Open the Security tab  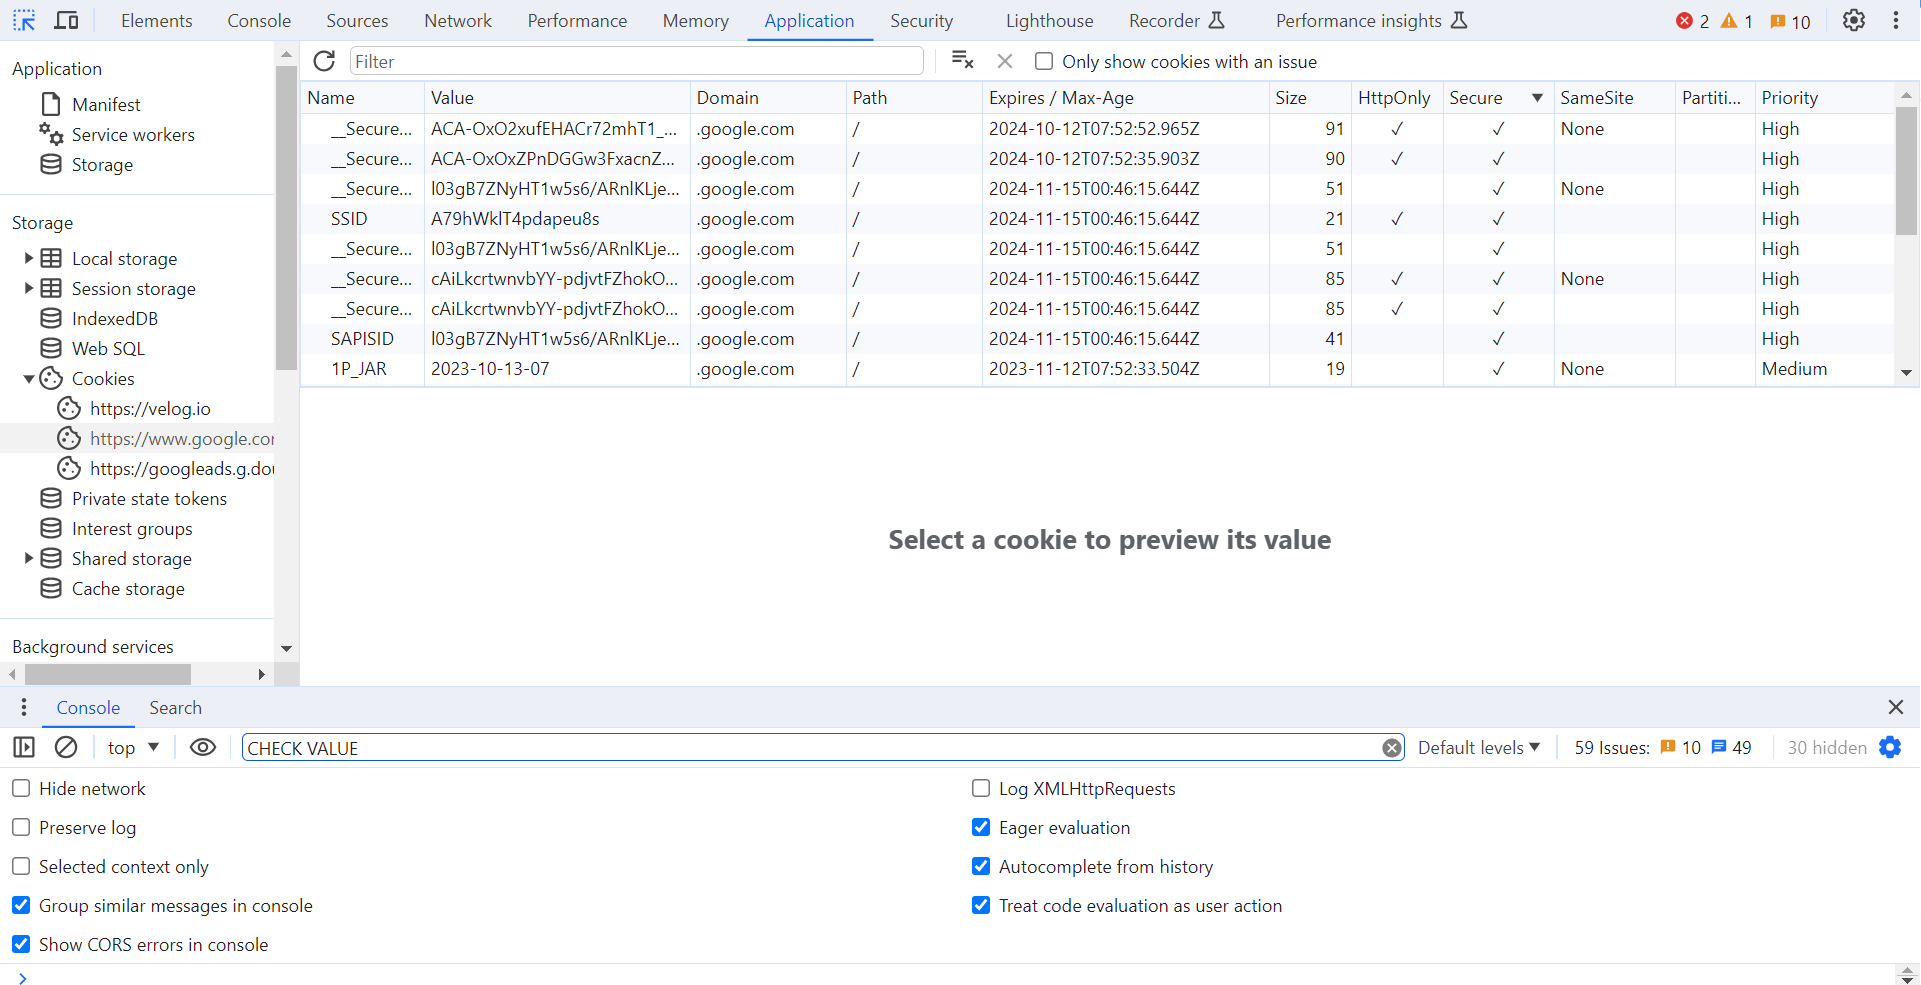(x=921, y=20)
